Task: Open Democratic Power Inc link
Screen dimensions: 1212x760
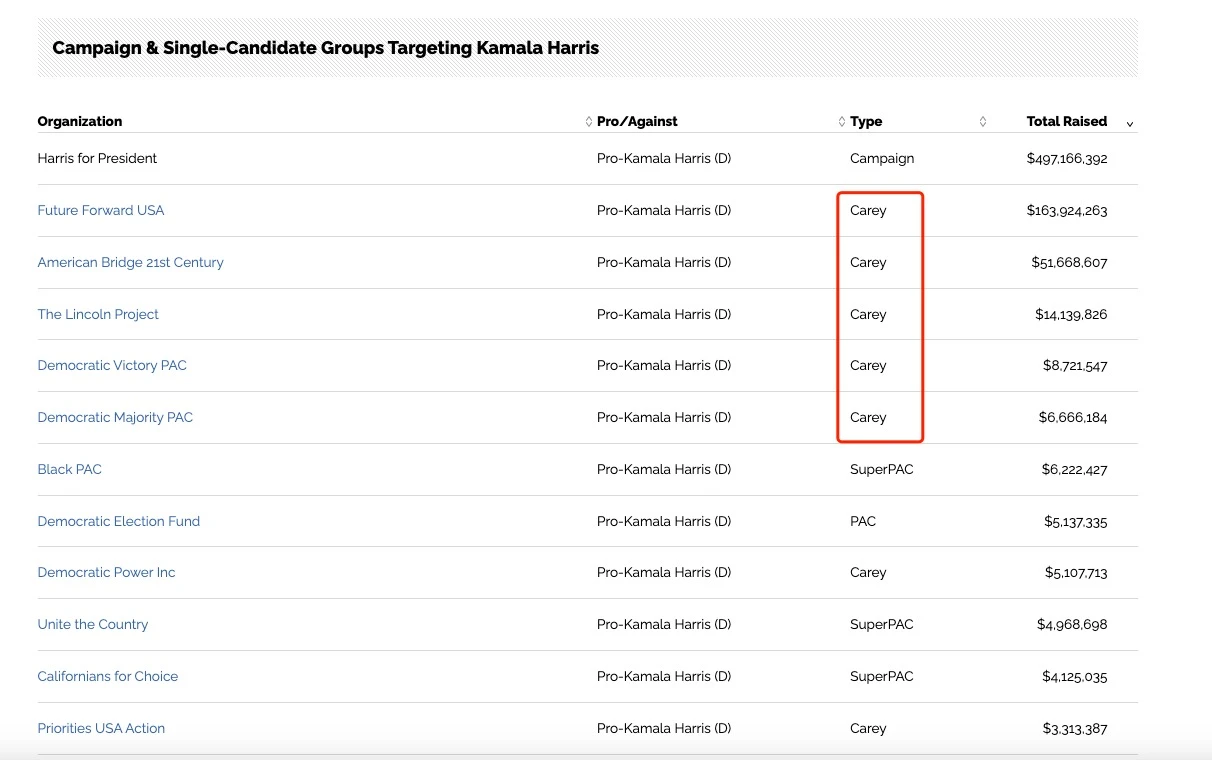Action: (x=106, y=573)
